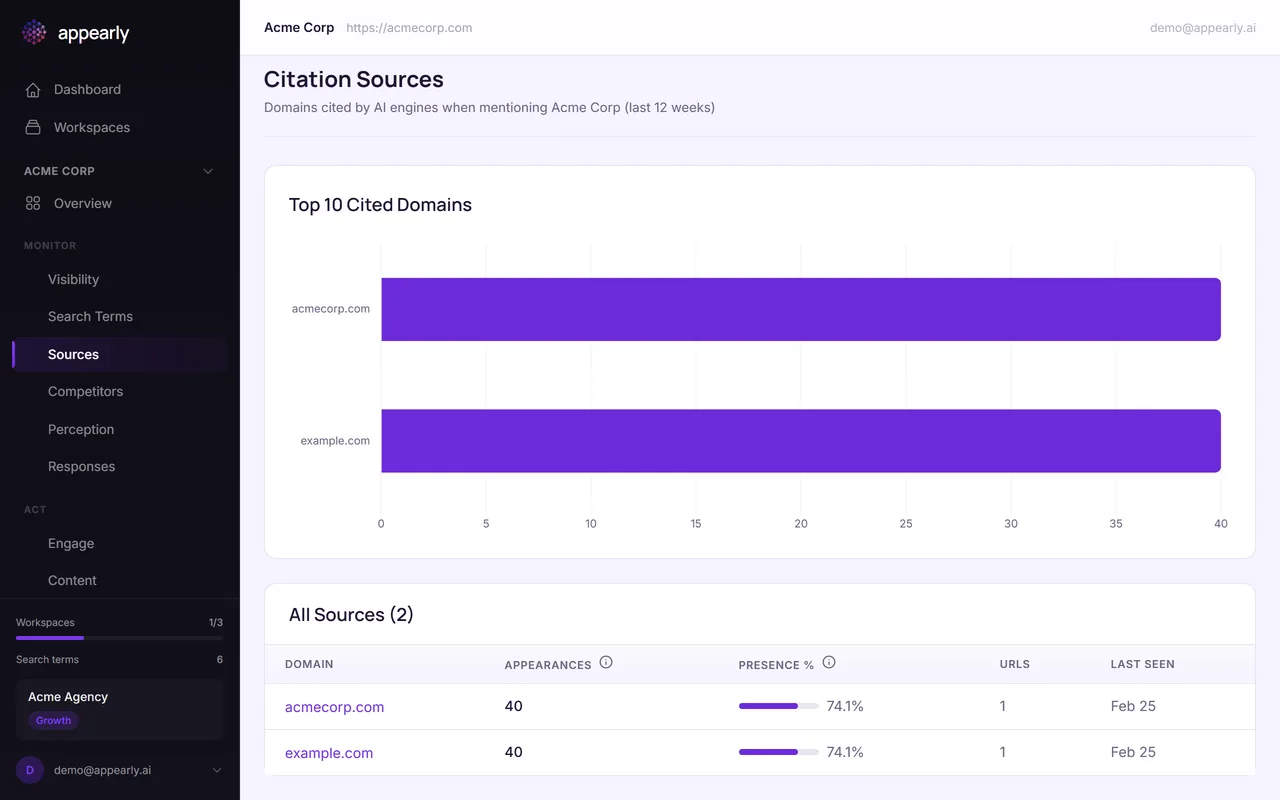Open the Competitors section
Viewport: 1280px width, 800px height.
pos(85,392)
